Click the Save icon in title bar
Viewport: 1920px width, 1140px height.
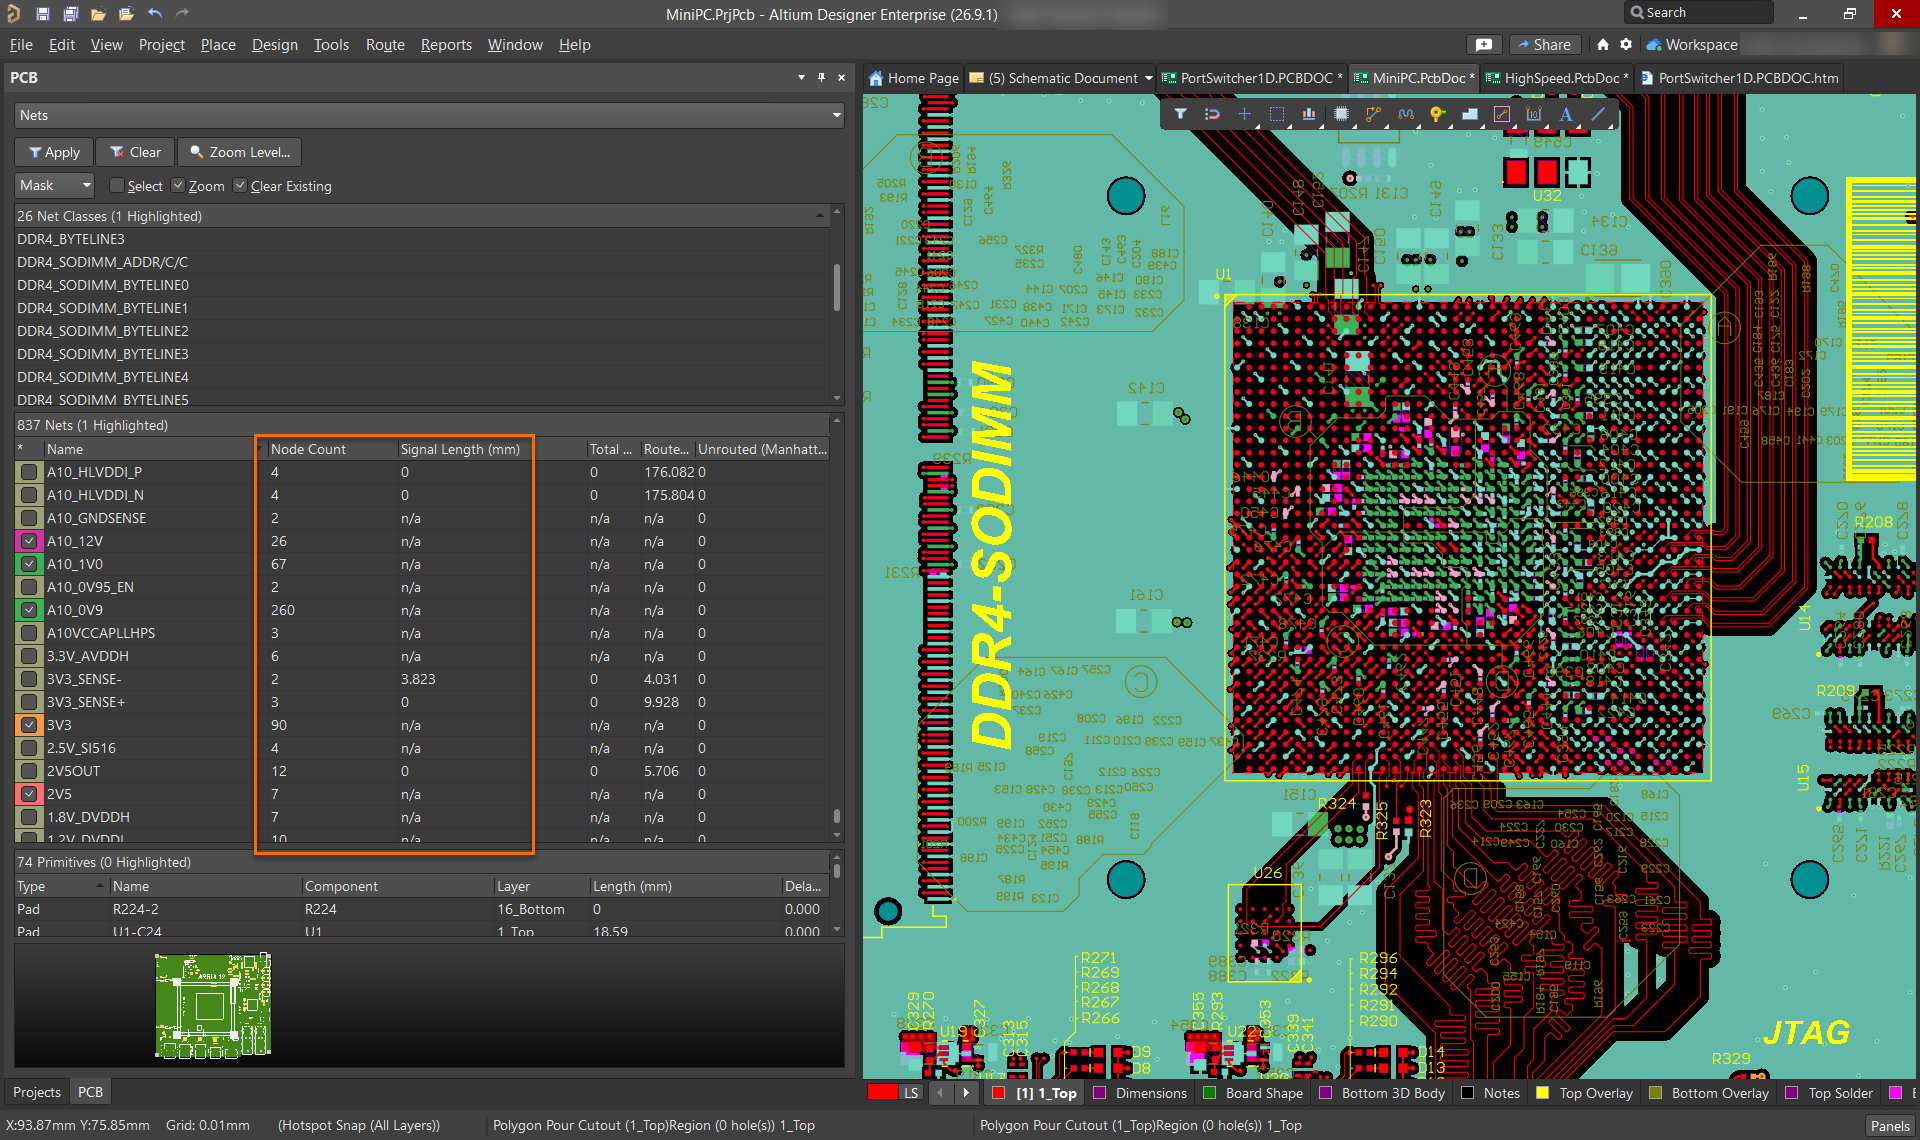pos(42,14)
